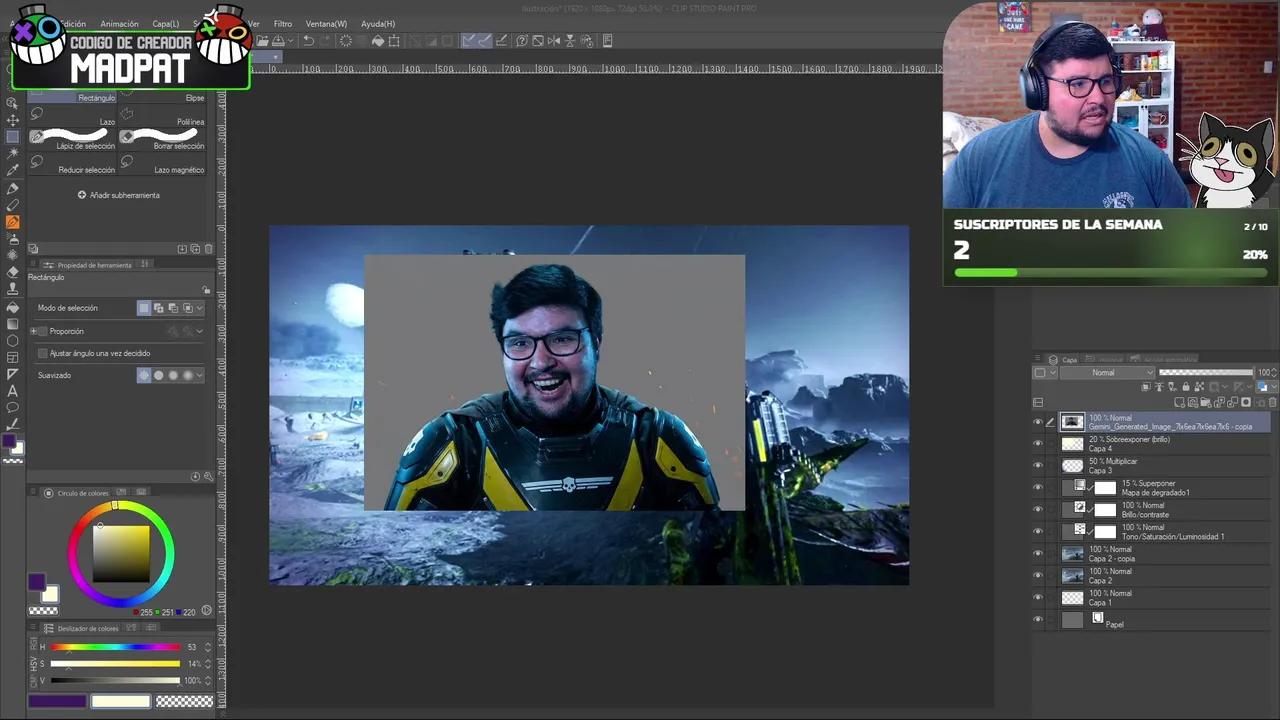This screenshot has width=1280, height=720.
Task: Expand the Proporción plus expander
Action: (x=33, y=331)
